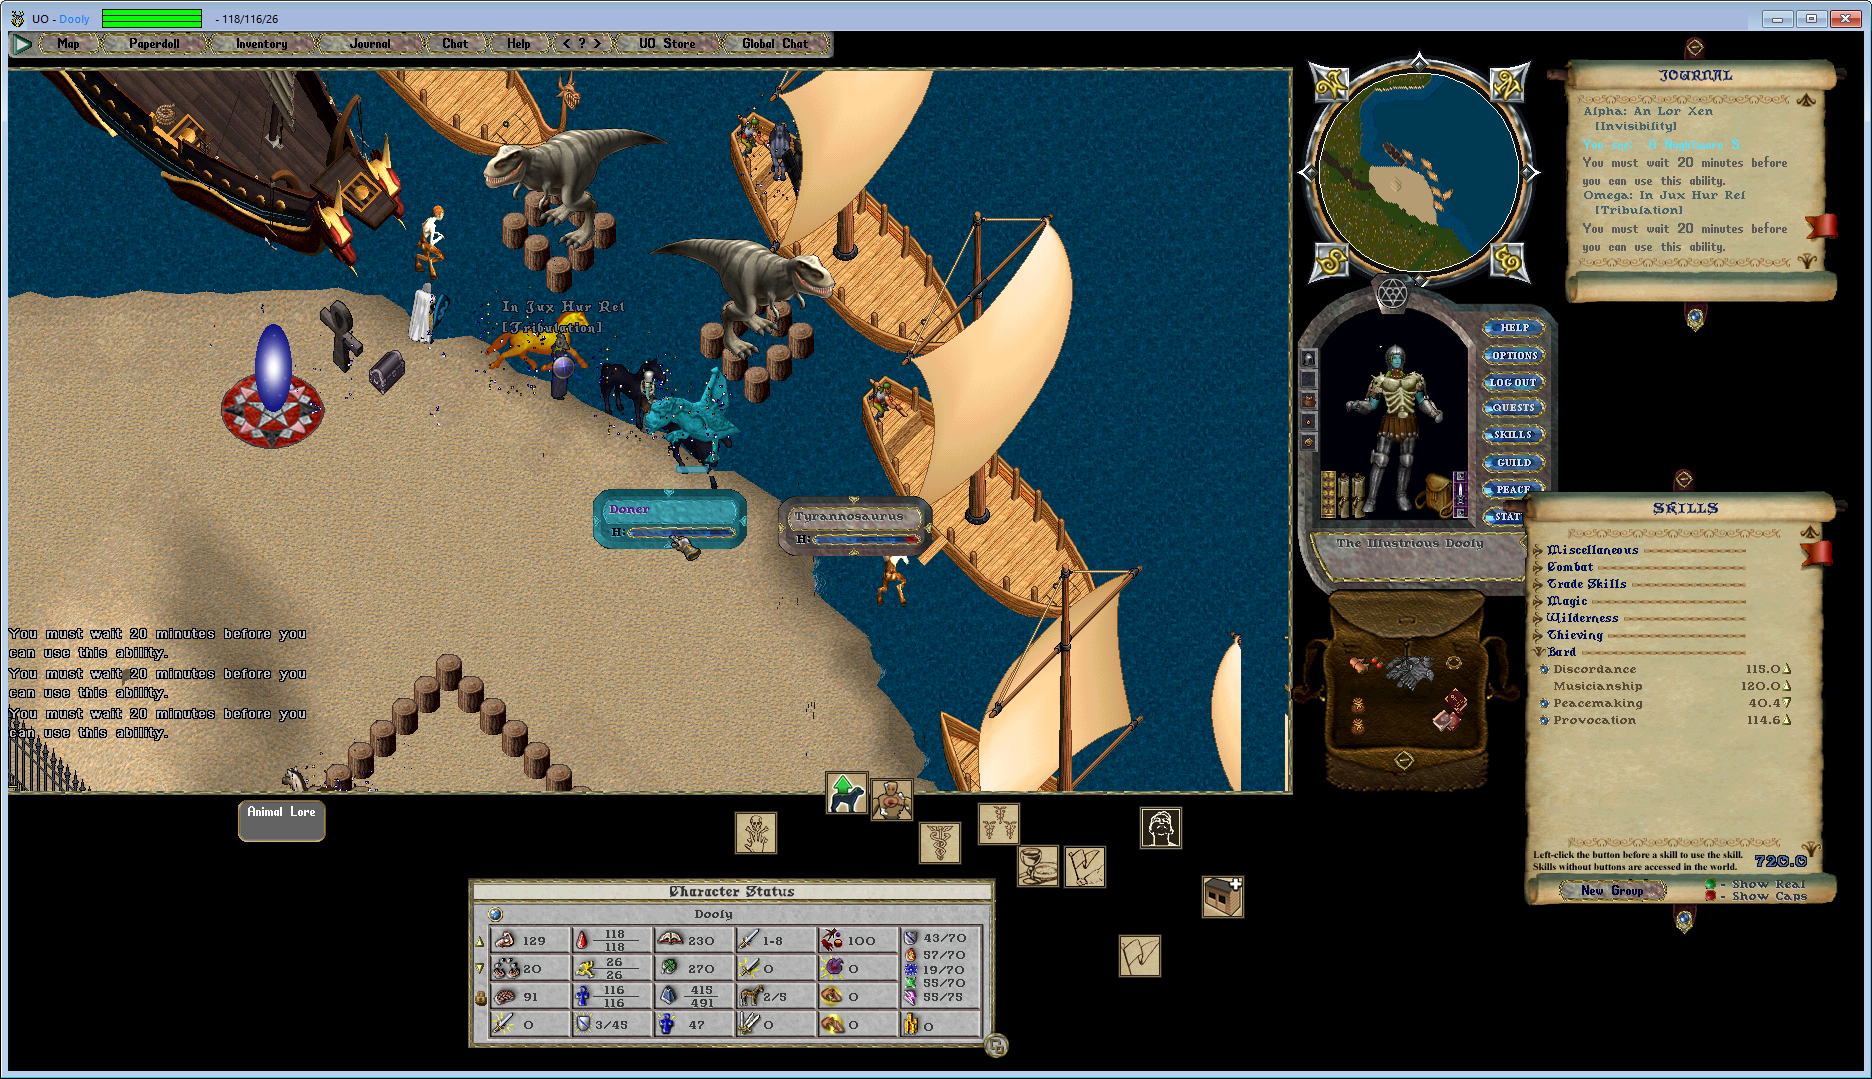Click the triple caduceus mass heal icon

999,824
